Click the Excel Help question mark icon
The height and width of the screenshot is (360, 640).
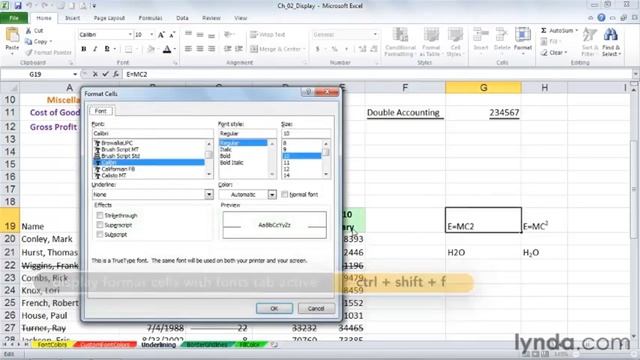(601, 18)
